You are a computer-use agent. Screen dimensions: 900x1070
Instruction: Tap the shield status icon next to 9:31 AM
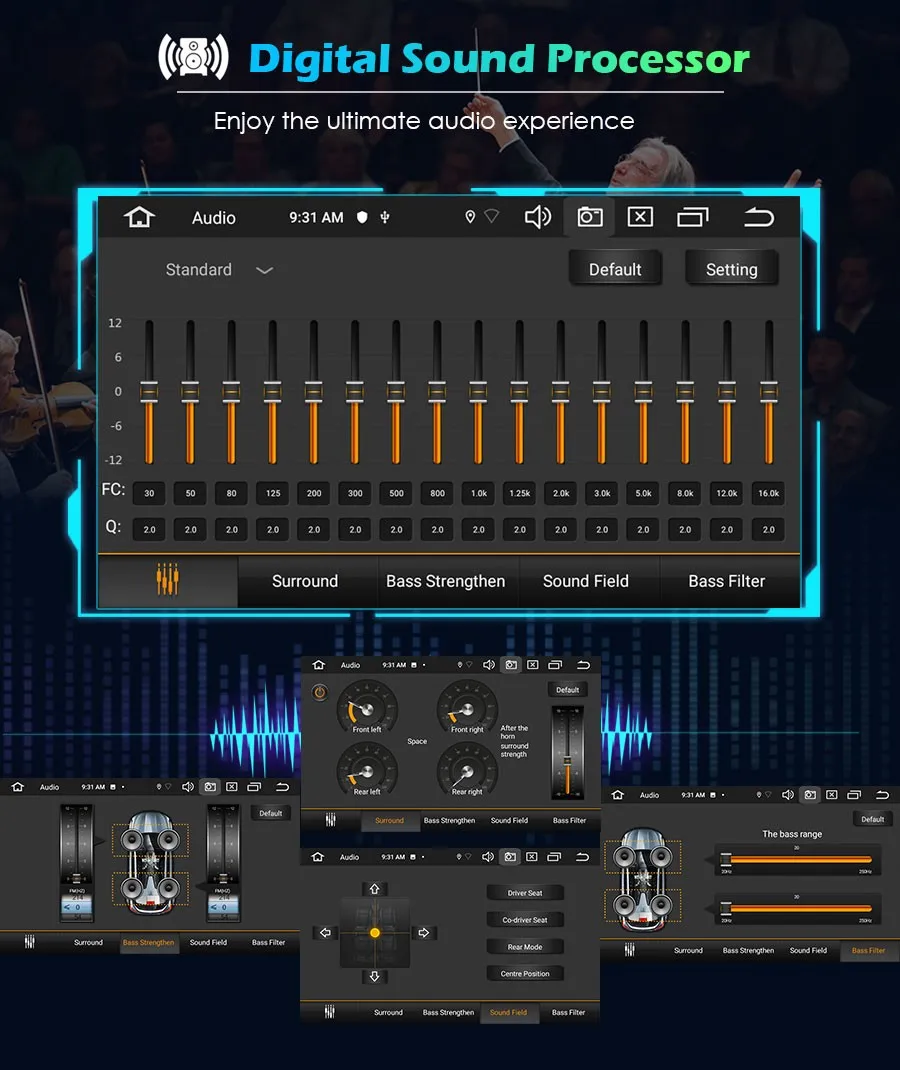362,217
